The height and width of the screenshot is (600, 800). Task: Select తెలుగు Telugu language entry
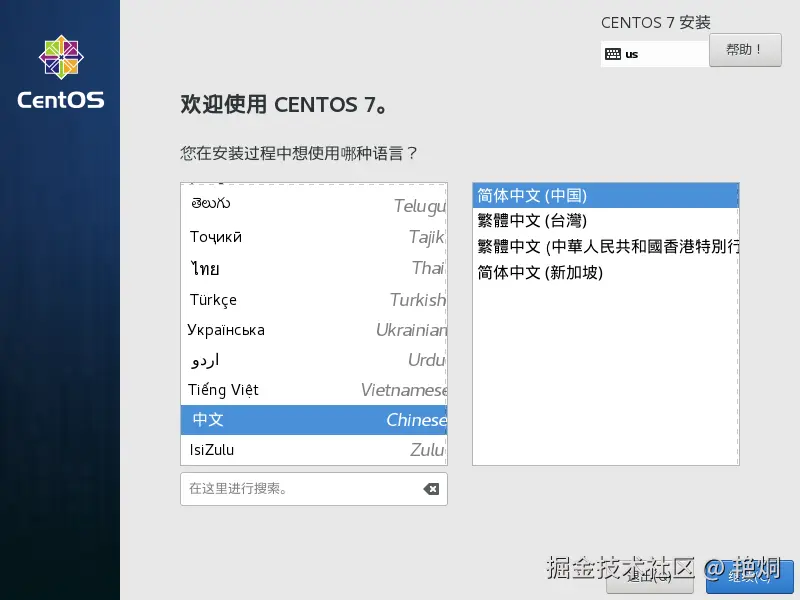click(300, 206)
